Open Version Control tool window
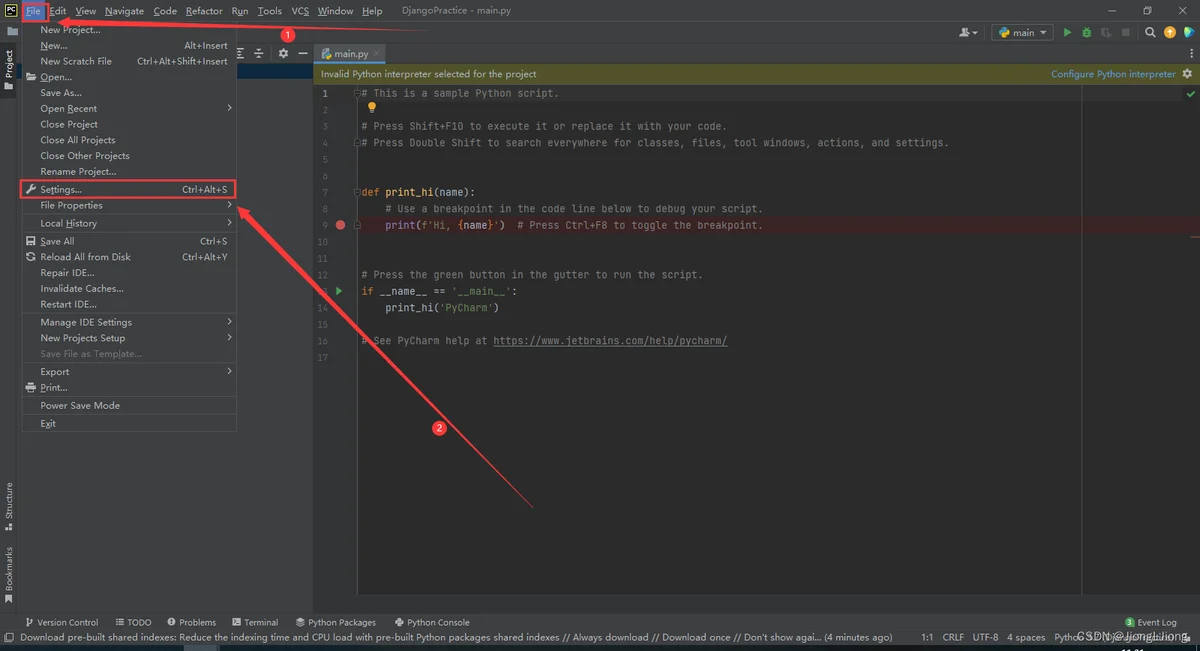Image resolution: width=1200 pixels, height=651 pixels. [x=62, y=622]
